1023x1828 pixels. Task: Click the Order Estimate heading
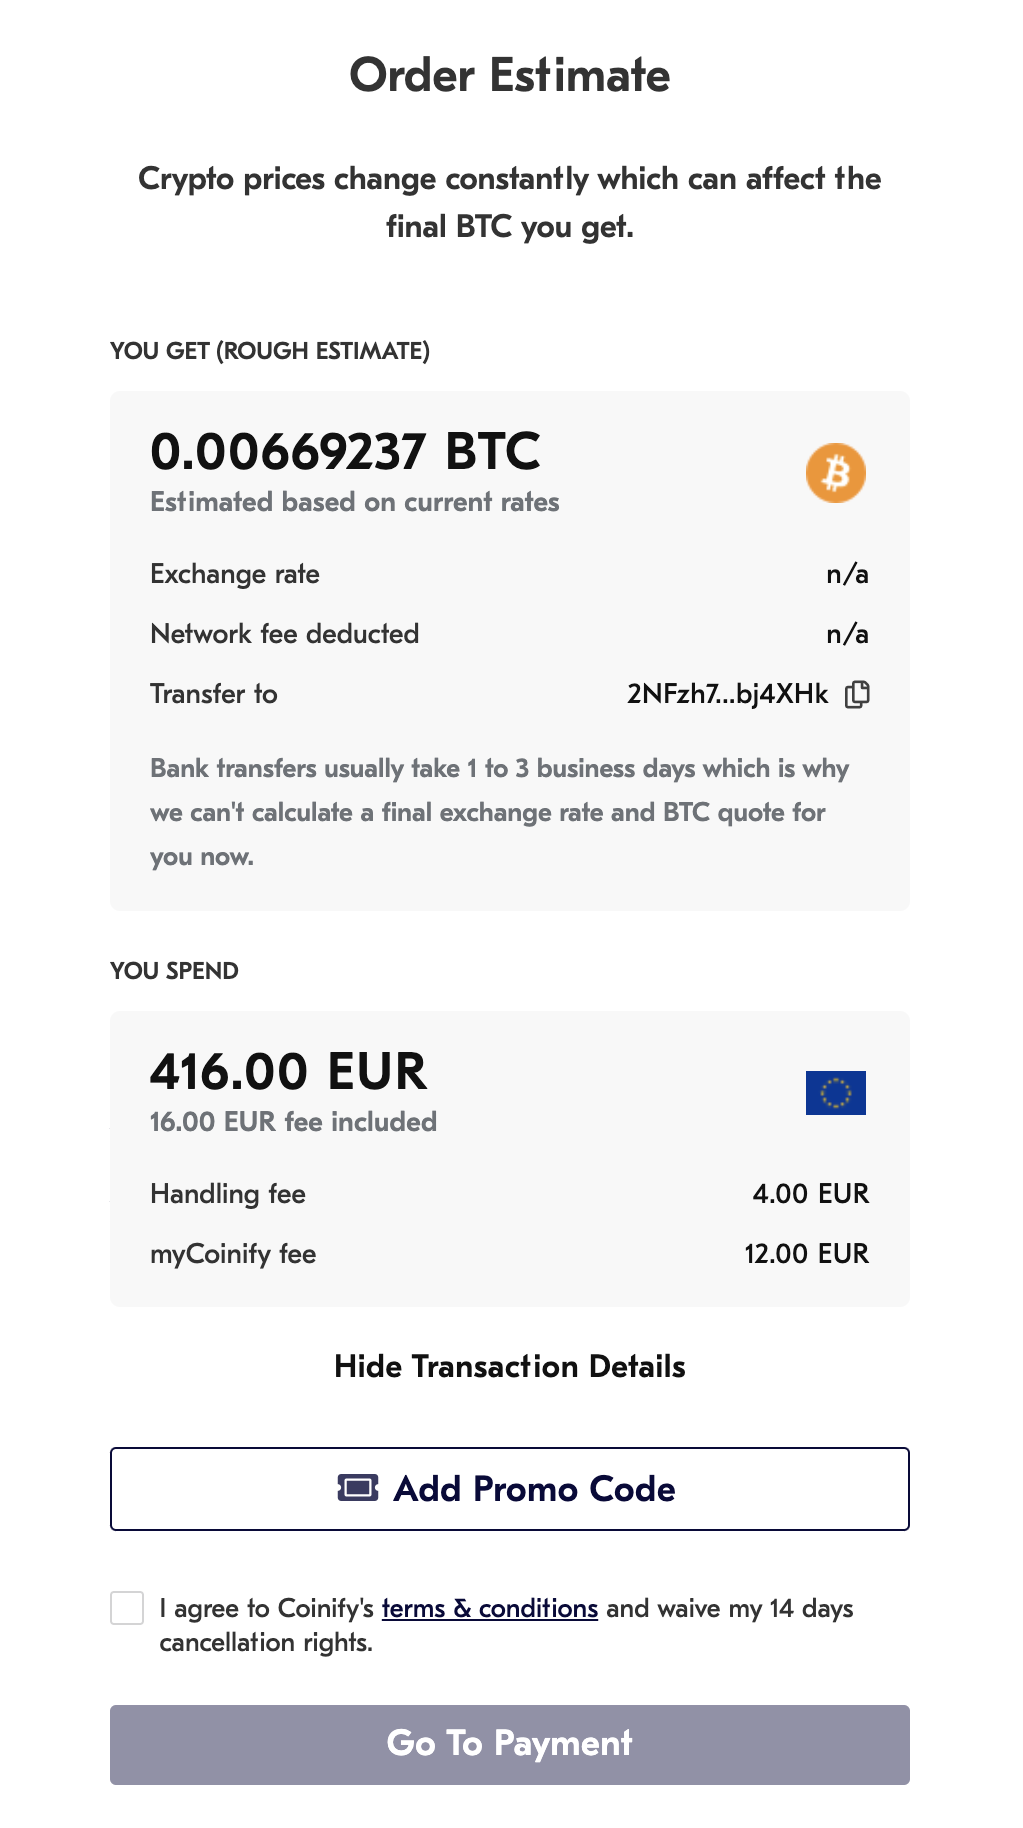click(x=510, y=75)
